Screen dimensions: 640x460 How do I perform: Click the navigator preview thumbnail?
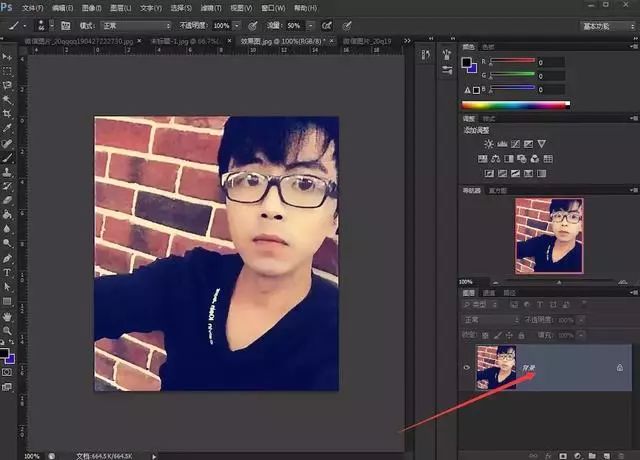tap(548, 235)
